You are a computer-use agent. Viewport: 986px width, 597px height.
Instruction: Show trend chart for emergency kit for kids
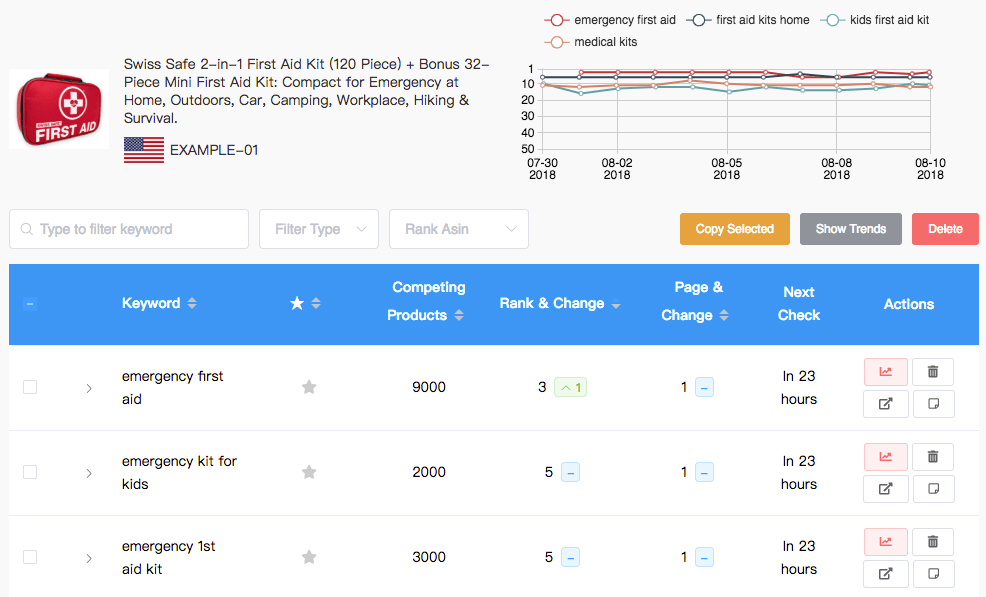(x=885, y=457)
